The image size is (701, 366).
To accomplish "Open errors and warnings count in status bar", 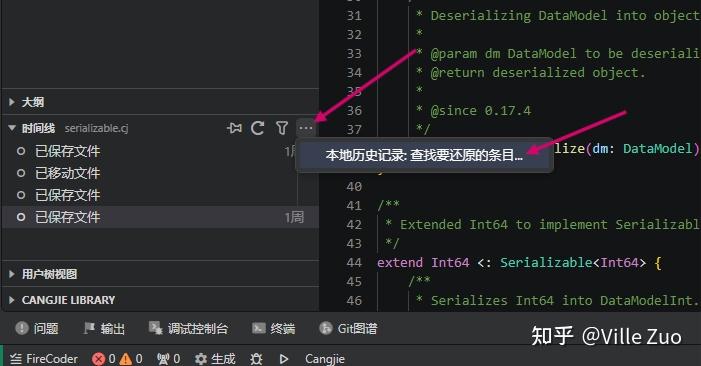I will pos(117,358).
